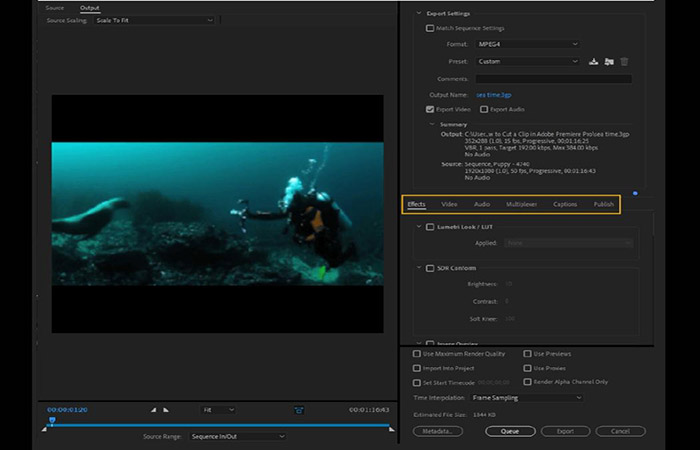Uncheck the Export Video checkbox
This screenshot has height=450, width=700.
430,109
